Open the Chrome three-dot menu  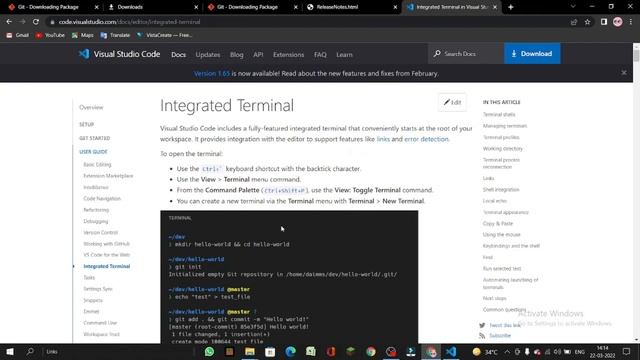tap(631, 22)
